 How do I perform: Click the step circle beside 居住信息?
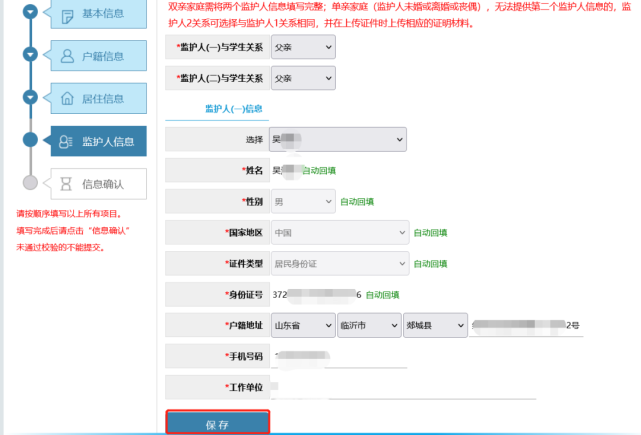[x=30, y=97]
